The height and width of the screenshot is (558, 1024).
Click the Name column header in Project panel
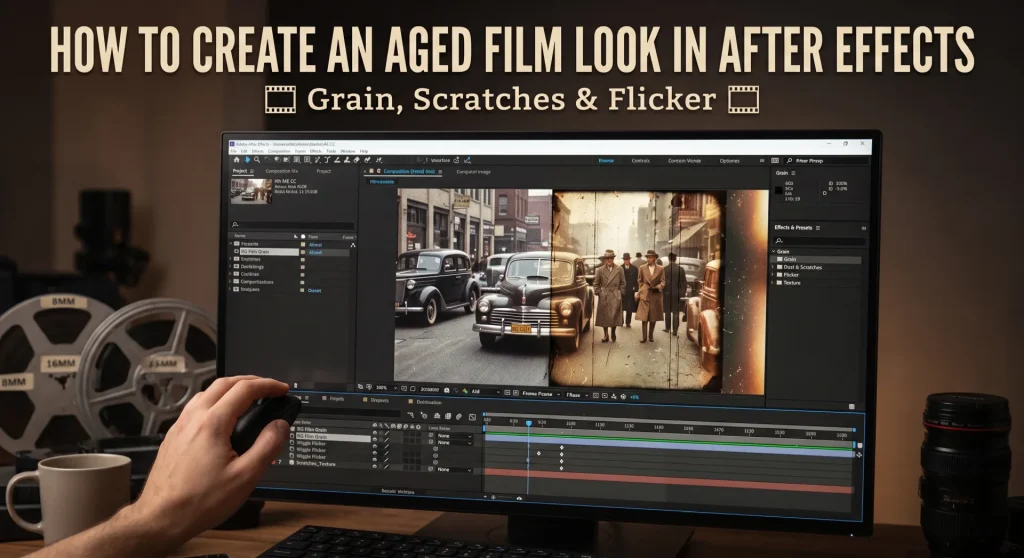click(240, 236)
